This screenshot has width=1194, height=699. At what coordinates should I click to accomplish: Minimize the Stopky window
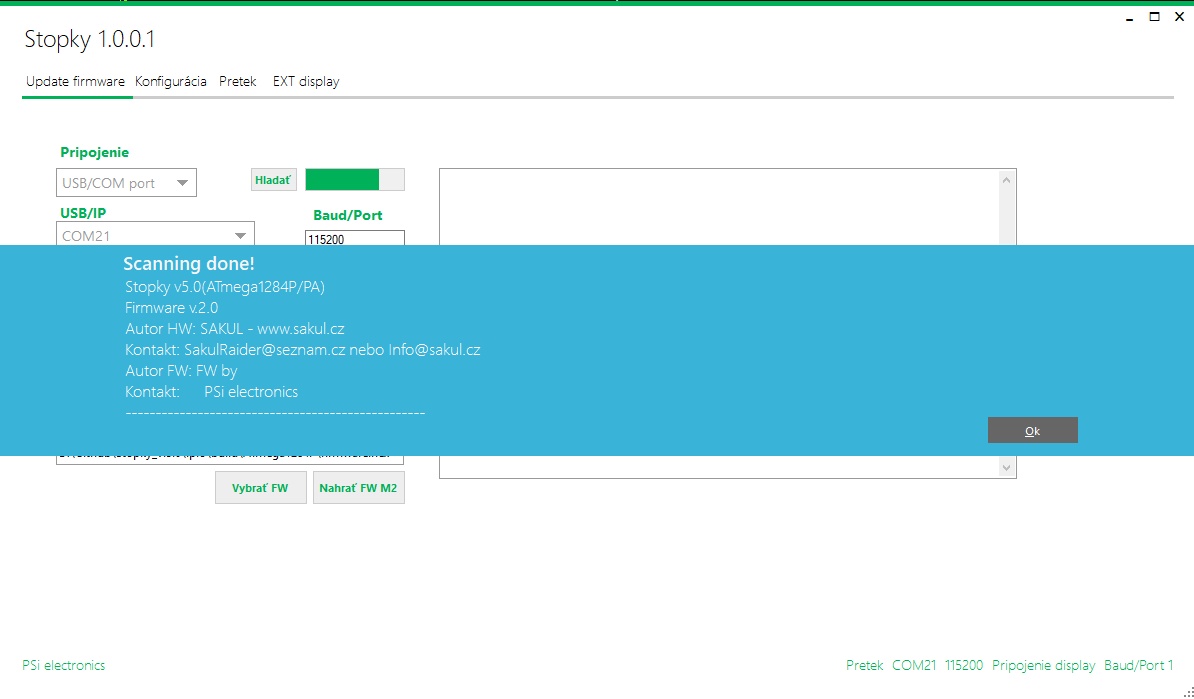tap(1129, 17)
